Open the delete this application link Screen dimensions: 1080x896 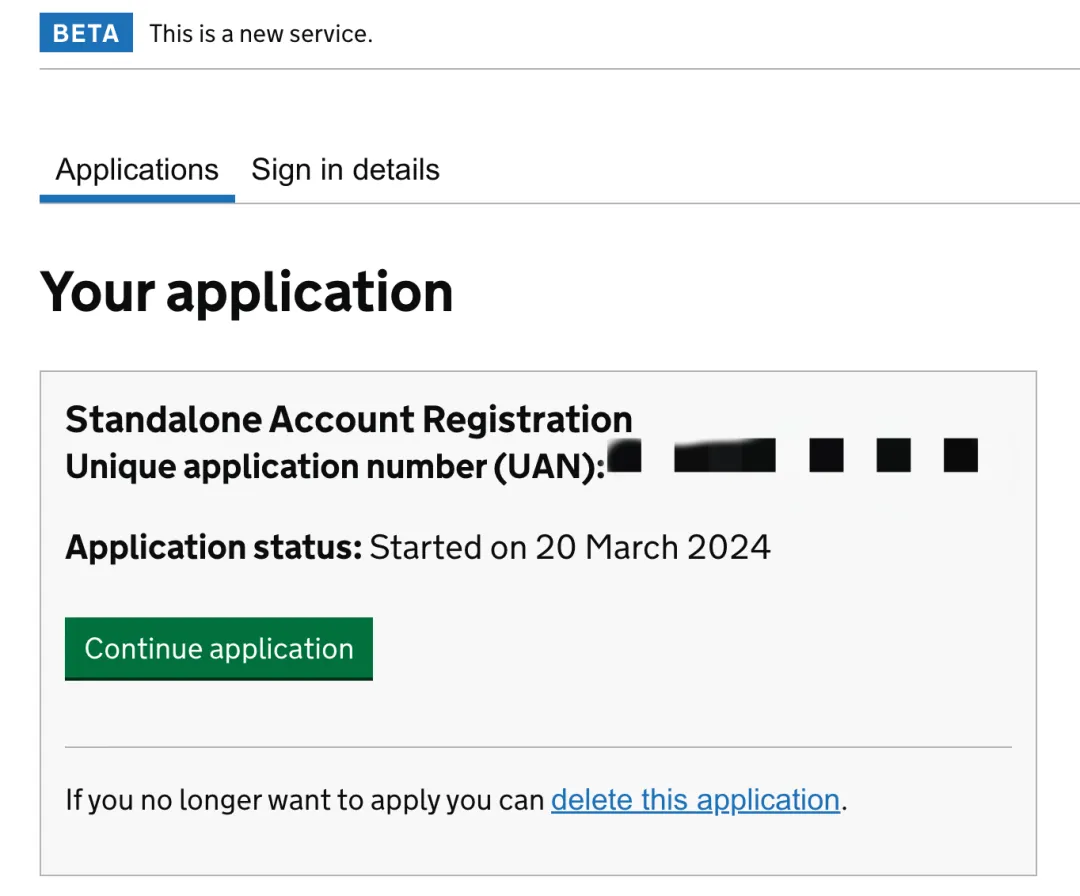[695, 800]
